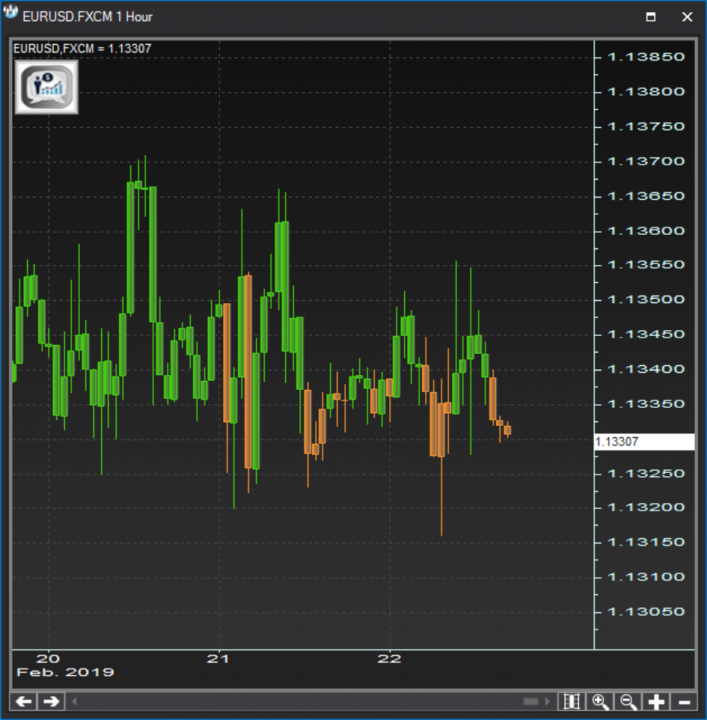Click the scroll-forward right arrow button
707x720 pixels.
point(51,701)
